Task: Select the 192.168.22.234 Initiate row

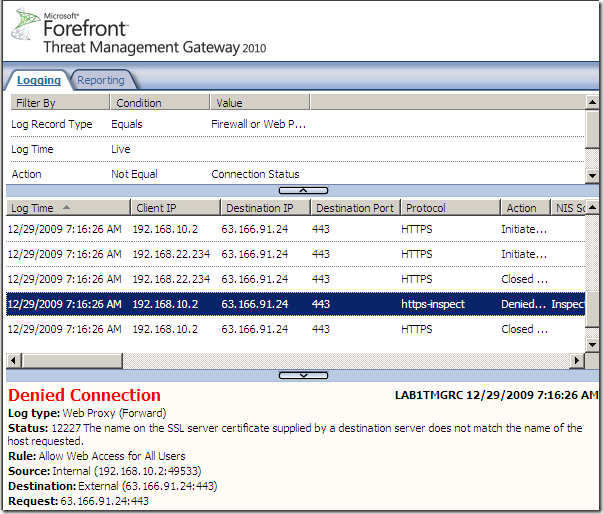Action: [x=295, y=254]
